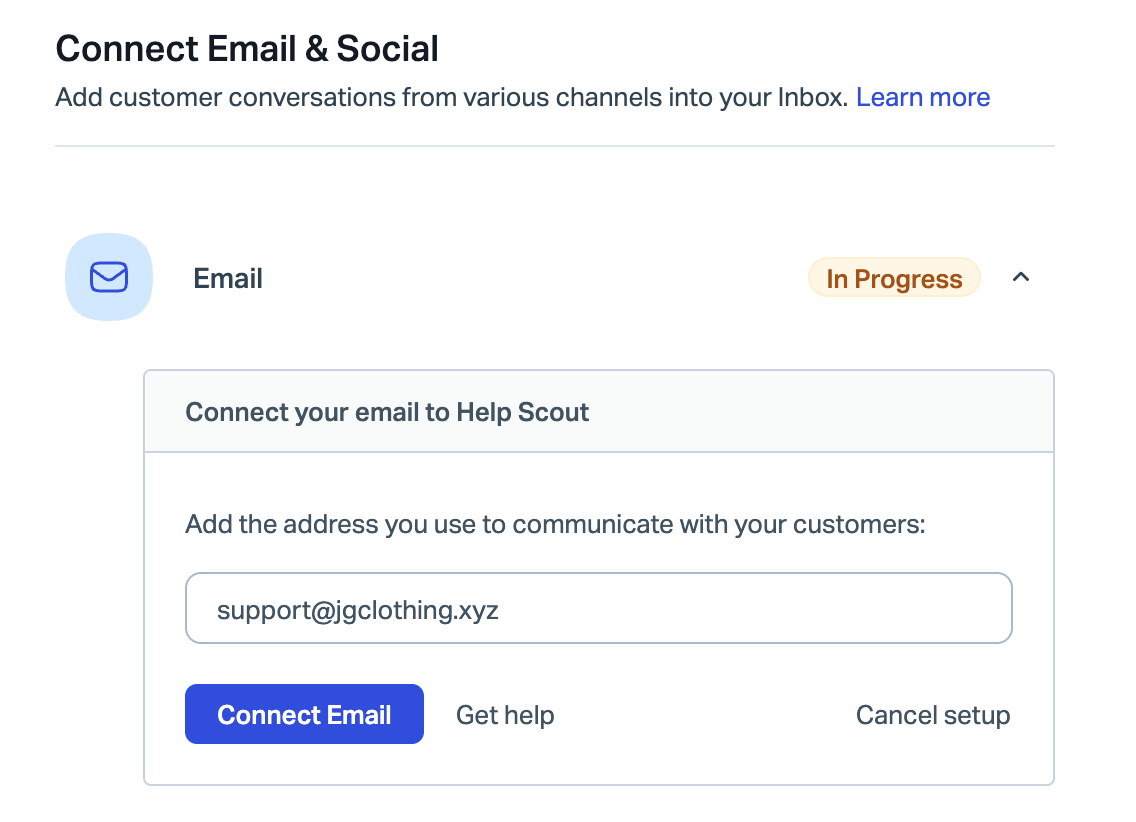
Task: Select the Email channel label
Action: (228, 278)
